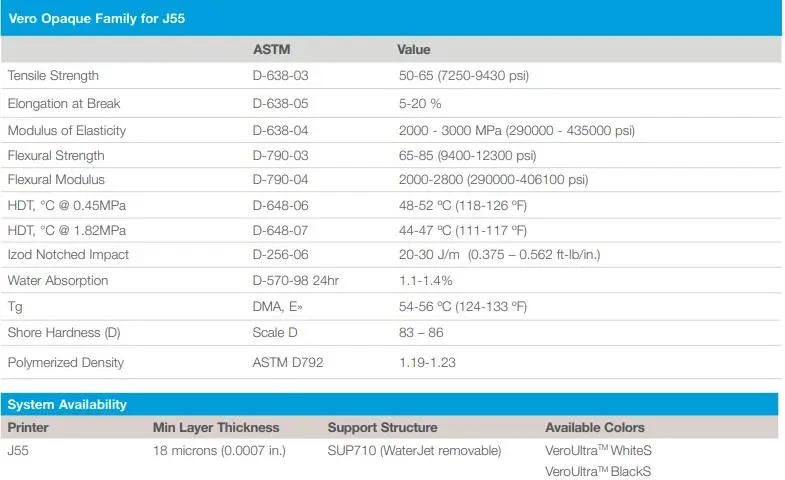Image resolution: width=785 pixels, height=480 pixels.
Task: Click the 'Elongation at Break' row label
Action: [64, 104]
